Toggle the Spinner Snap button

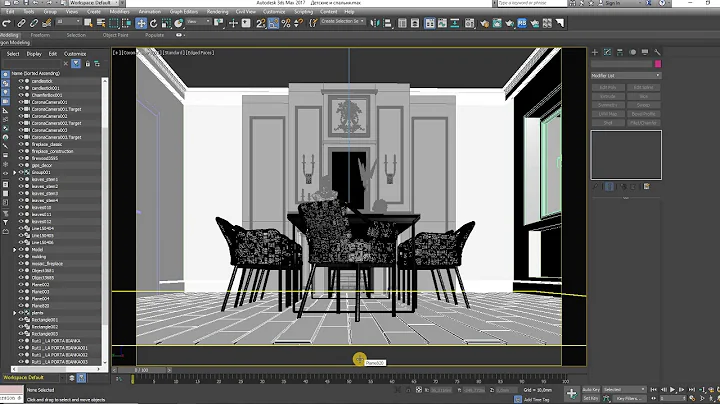click(x=298, y=23)
